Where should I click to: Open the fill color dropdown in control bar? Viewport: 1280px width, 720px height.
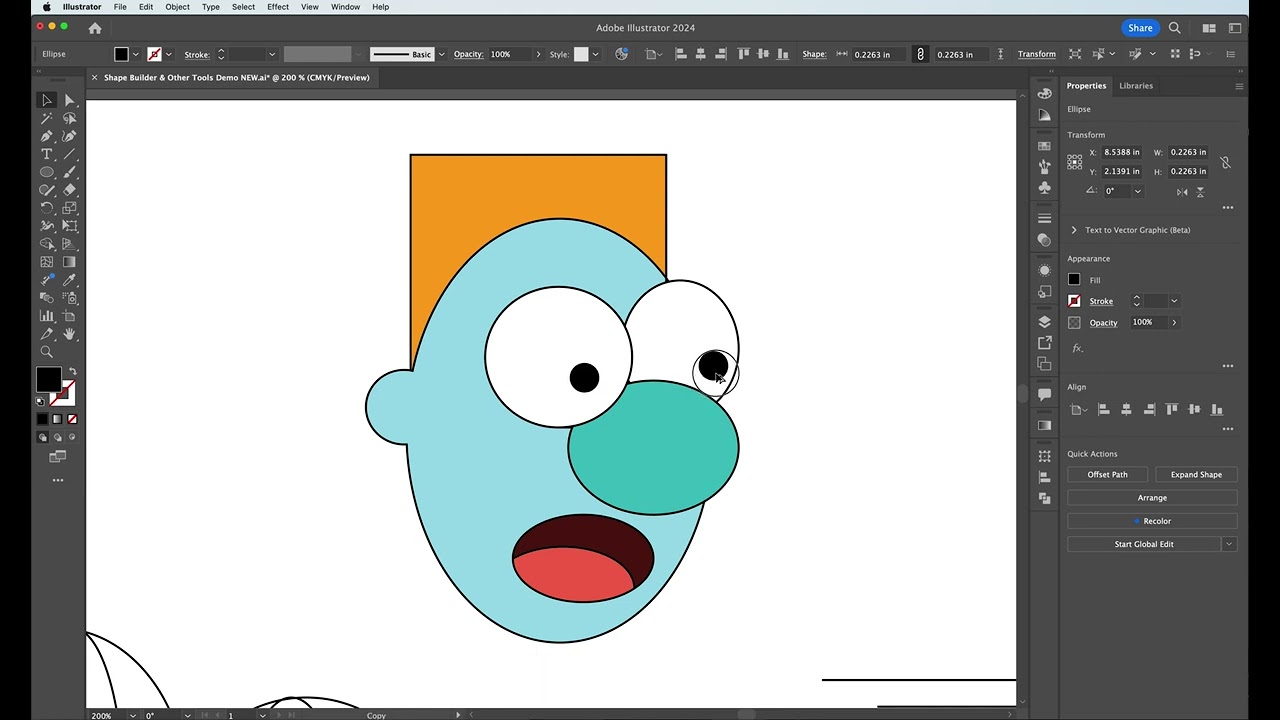click(136, 54)
